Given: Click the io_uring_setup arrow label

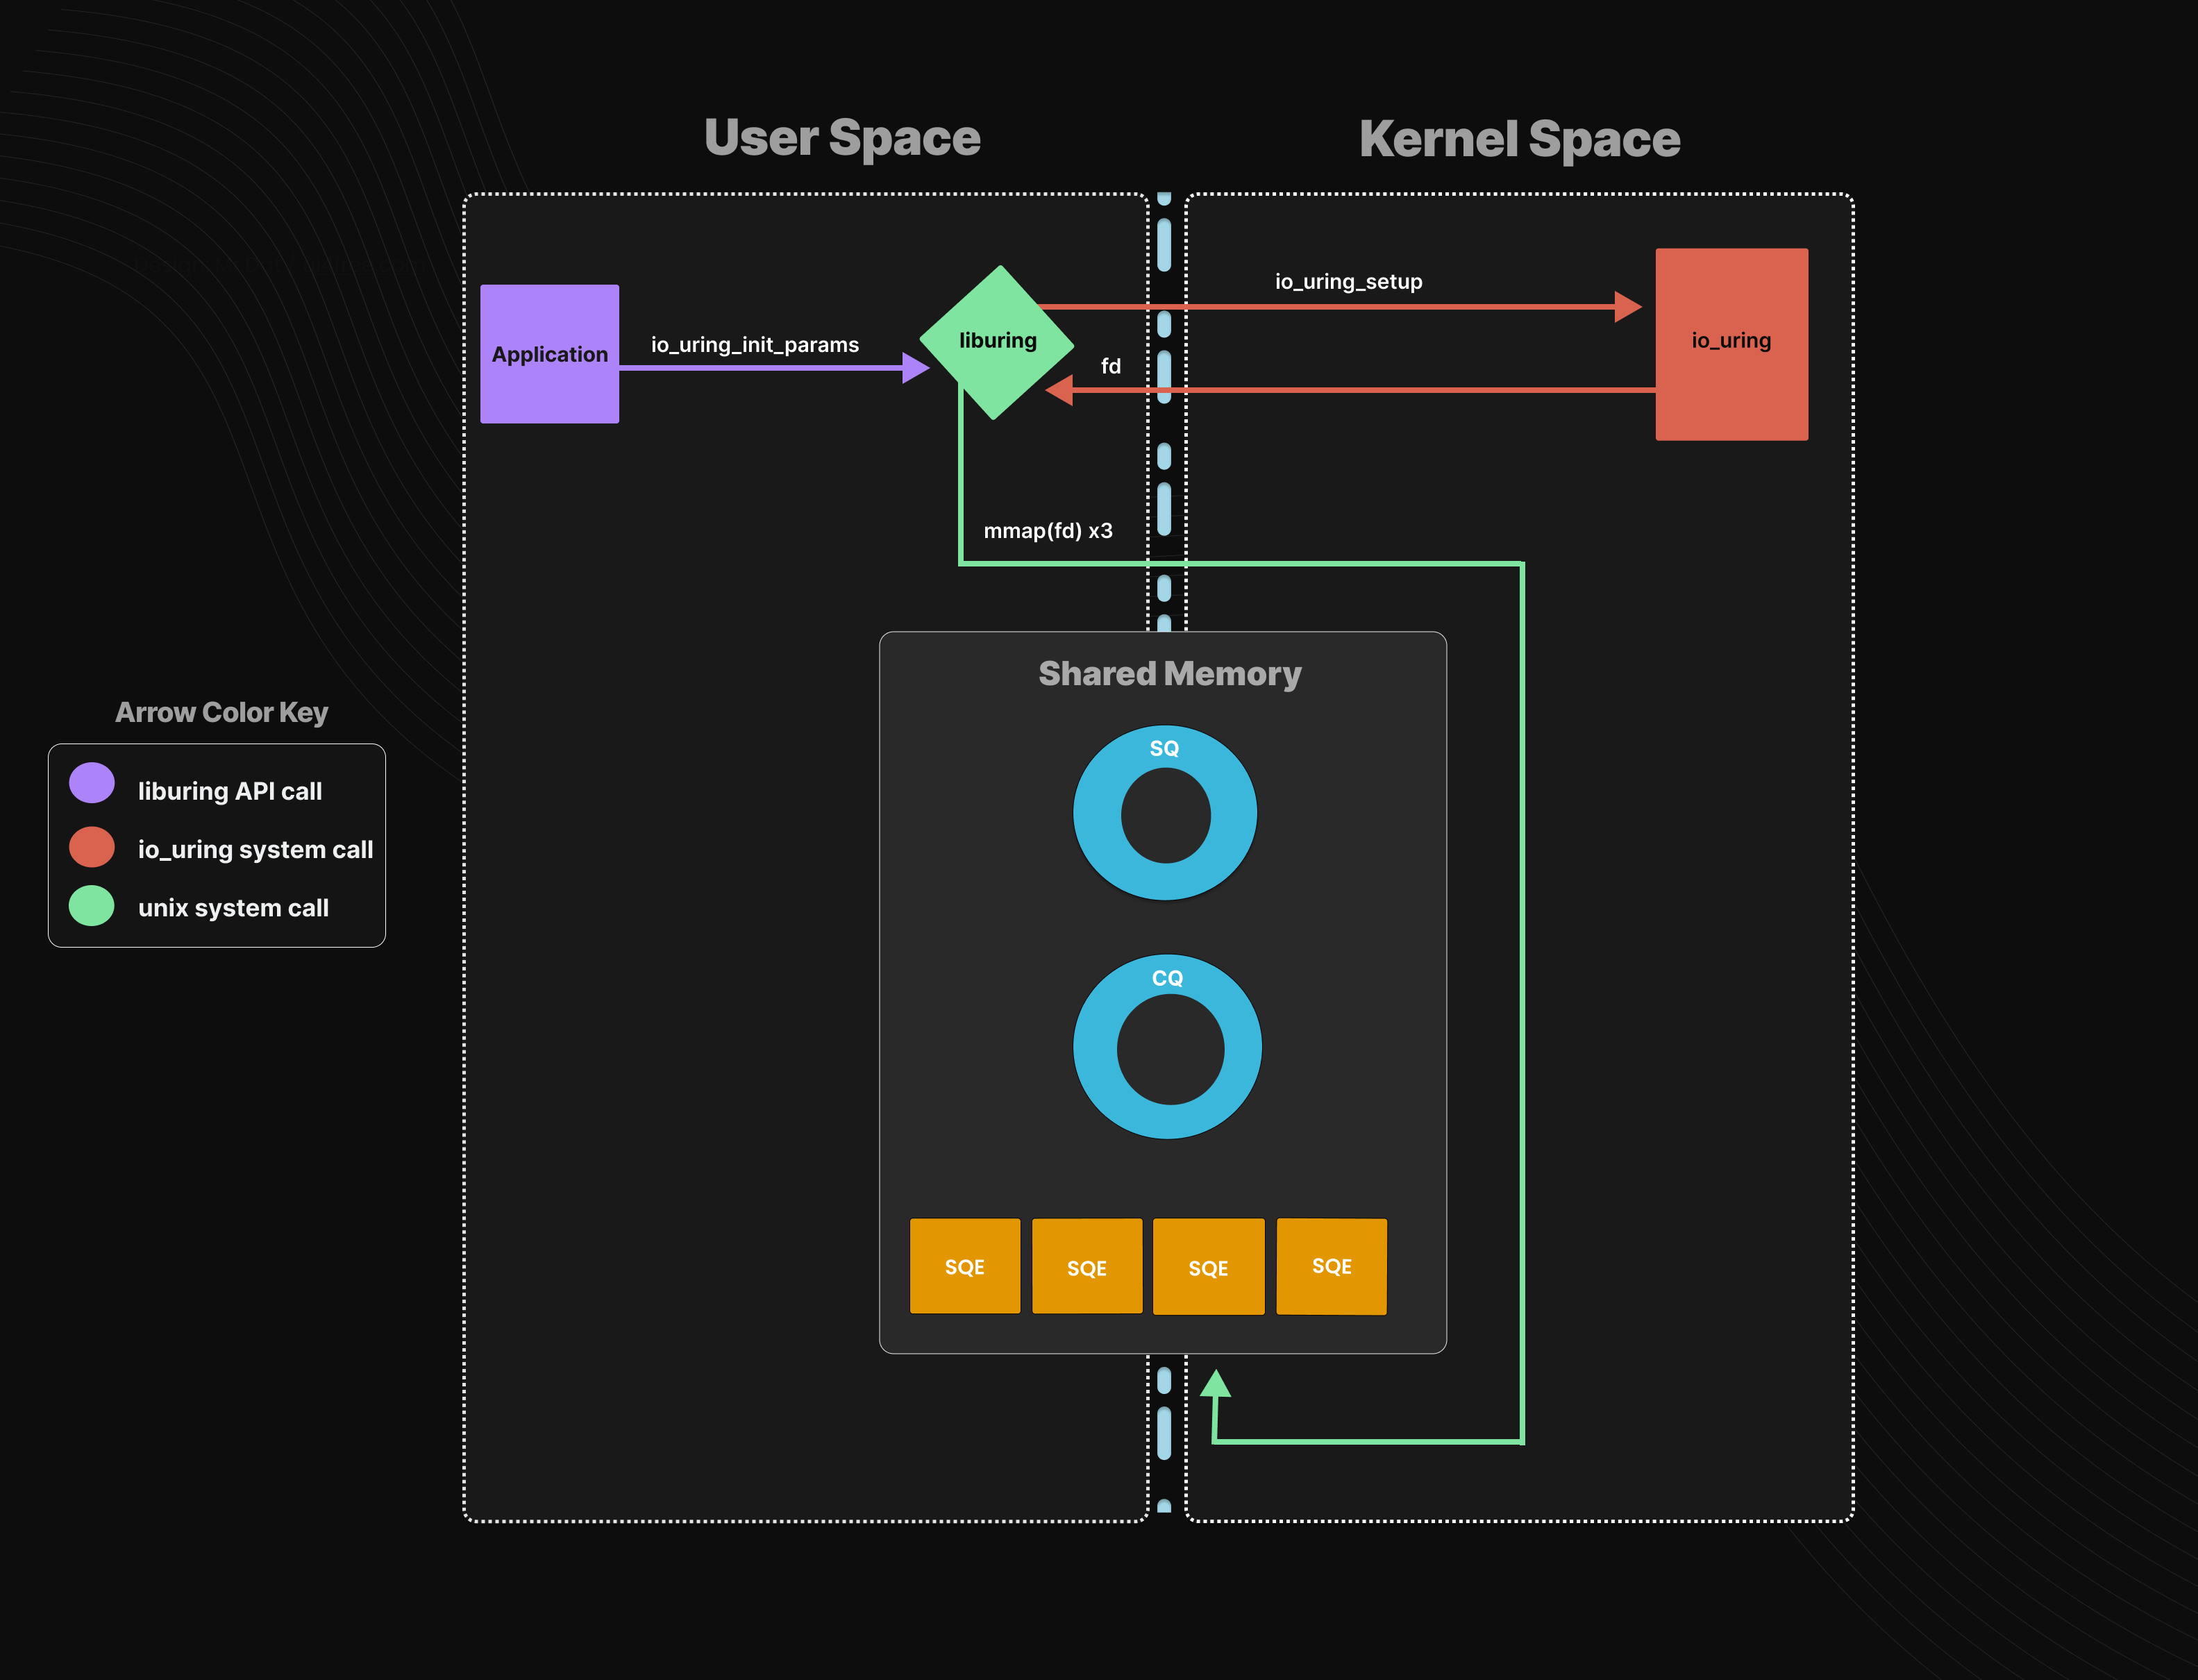Looking at the screenshot, I should pyautogui.click(x=1348, y=282).
